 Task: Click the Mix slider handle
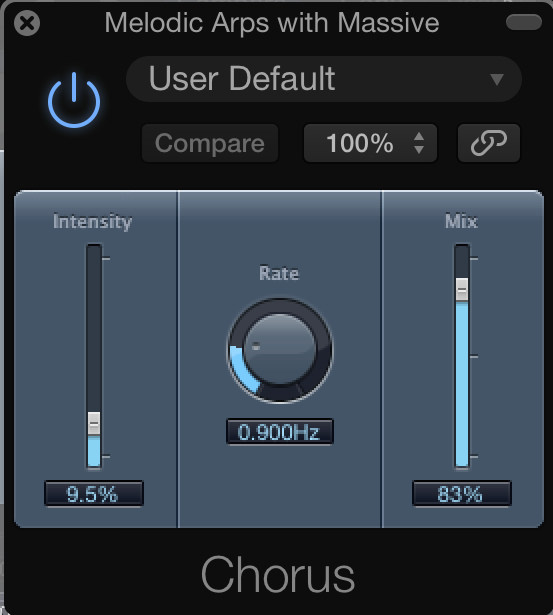pyautogui.click(x=462, y=289)
